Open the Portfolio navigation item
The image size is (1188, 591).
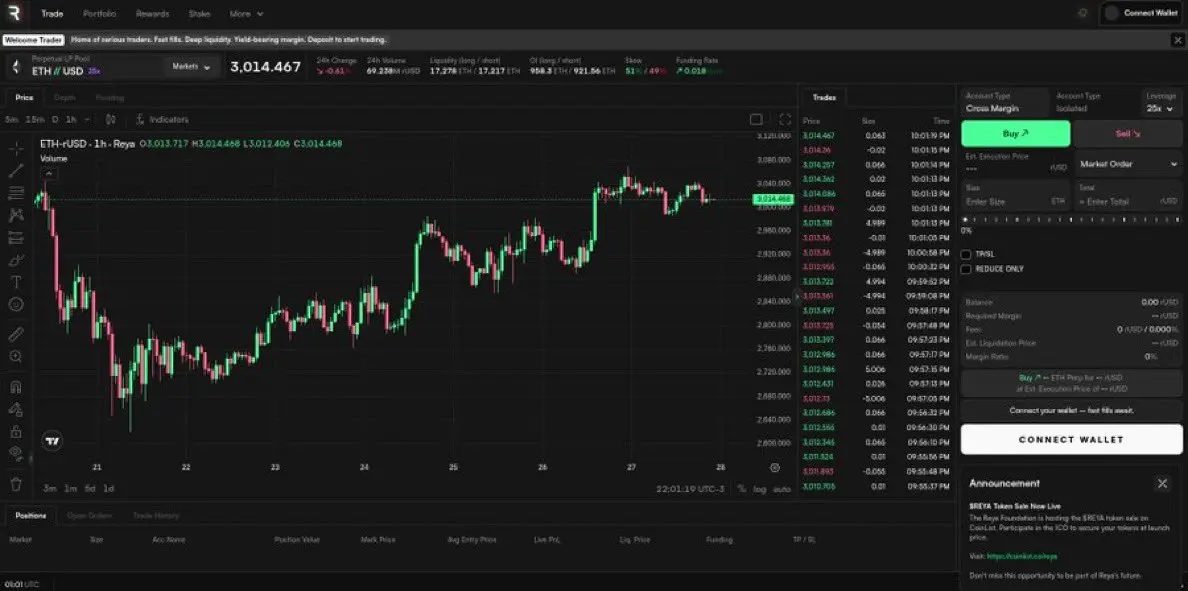pyautogui.click(x=100, y=14)
